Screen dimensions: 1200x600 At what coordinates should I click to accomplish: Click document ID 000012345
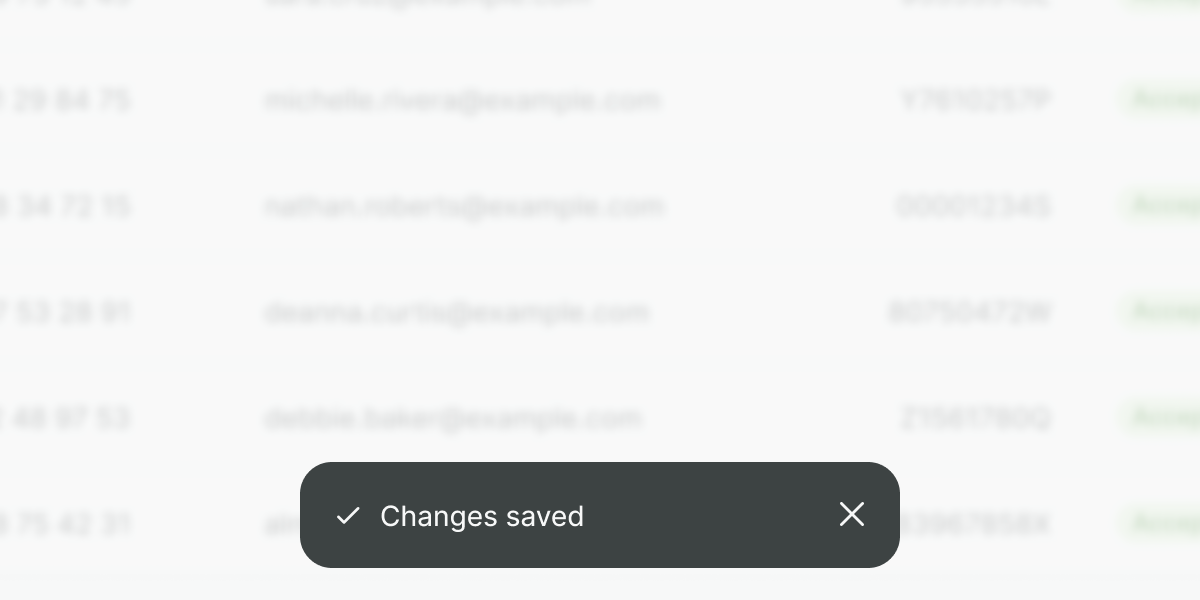(973, 206)
